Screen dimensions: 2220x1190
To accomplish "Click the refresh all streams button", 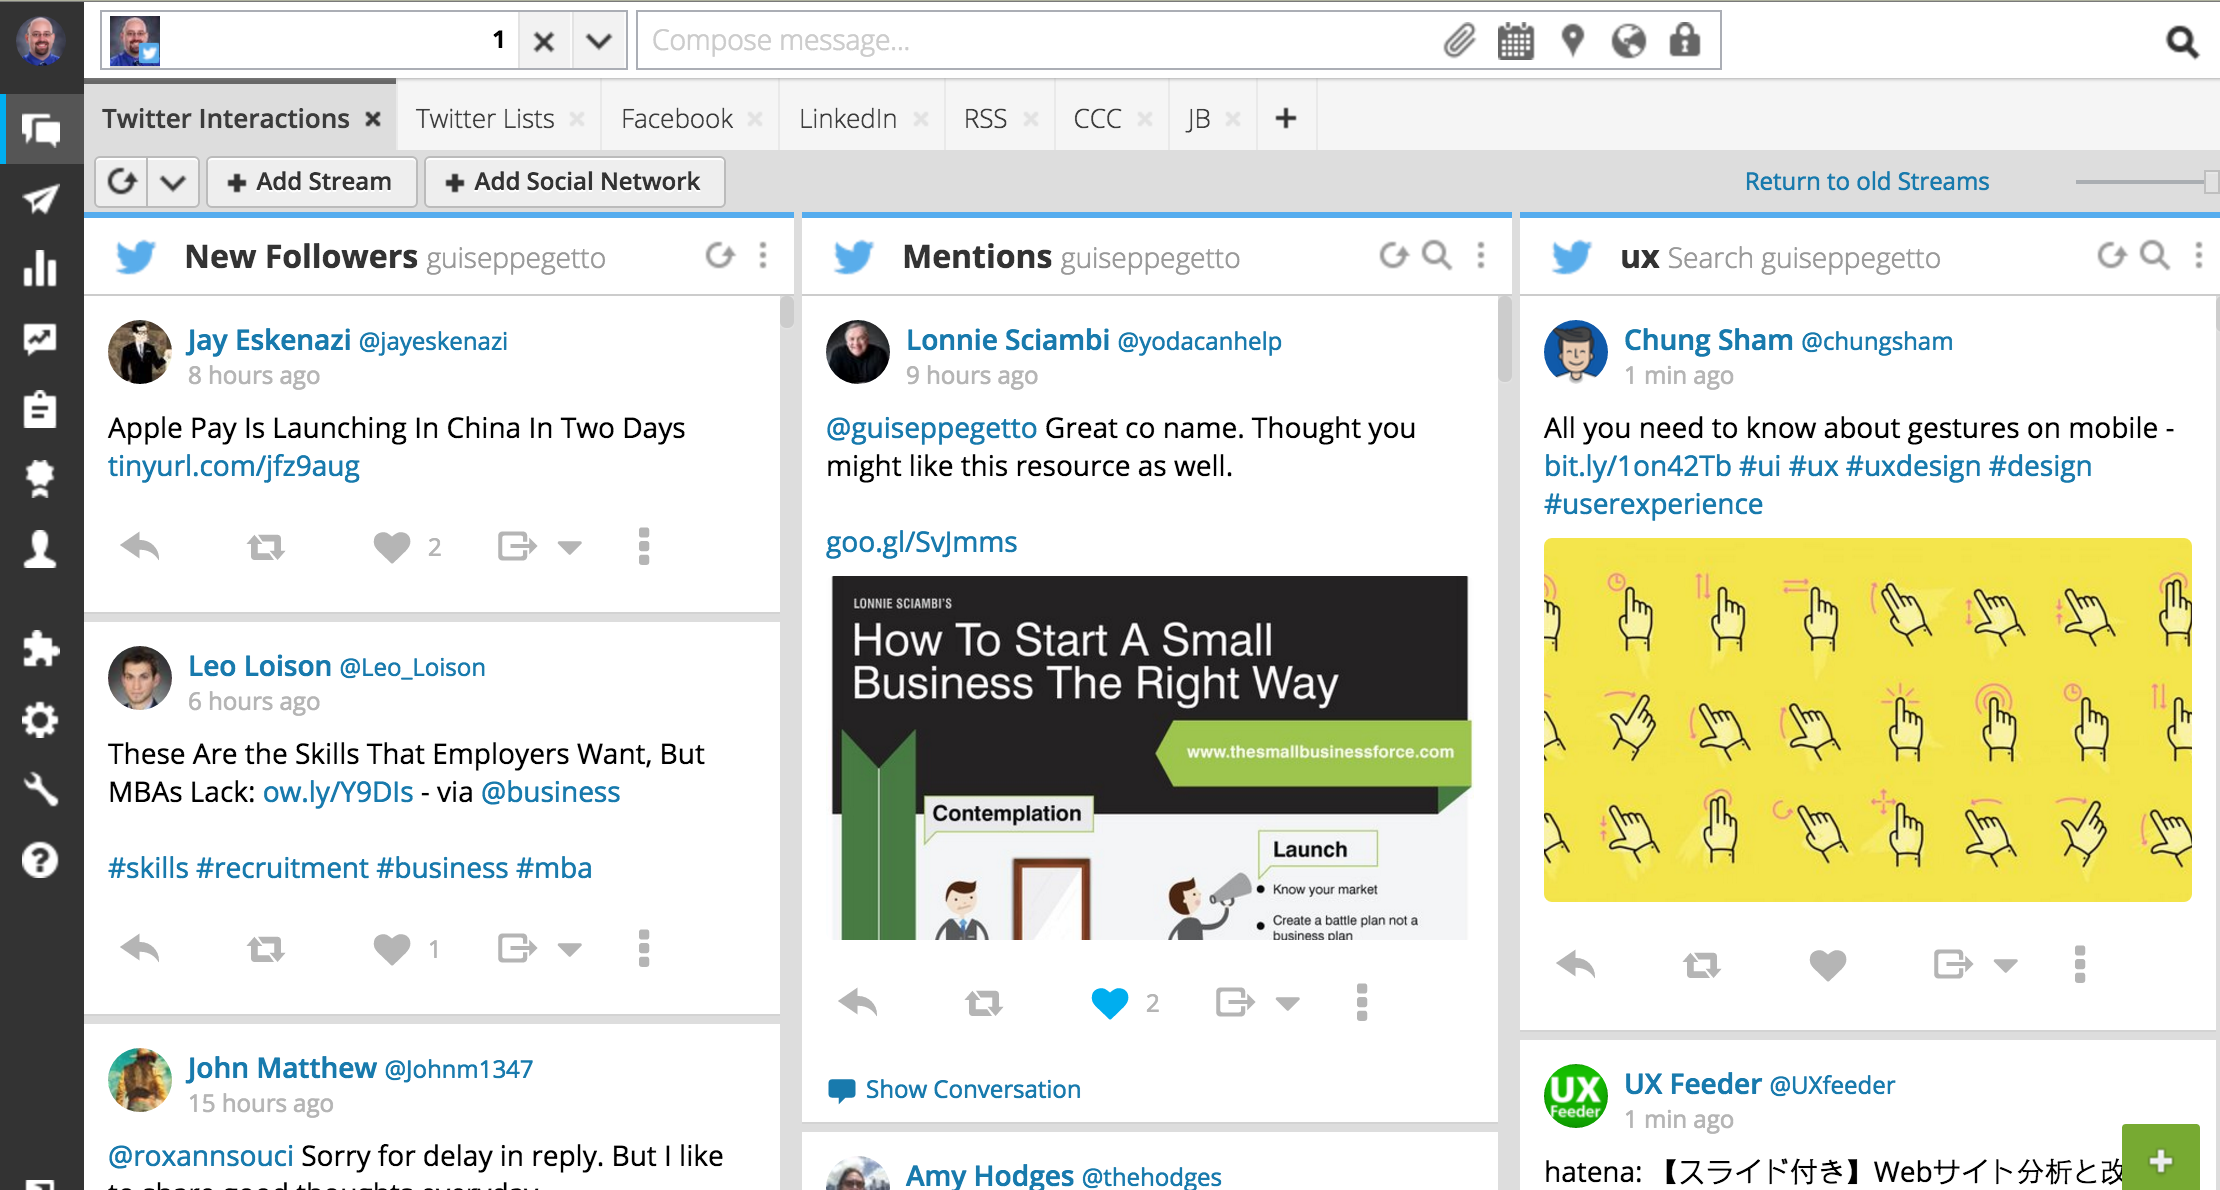I will pyautogui.click(x=122, y=181).
